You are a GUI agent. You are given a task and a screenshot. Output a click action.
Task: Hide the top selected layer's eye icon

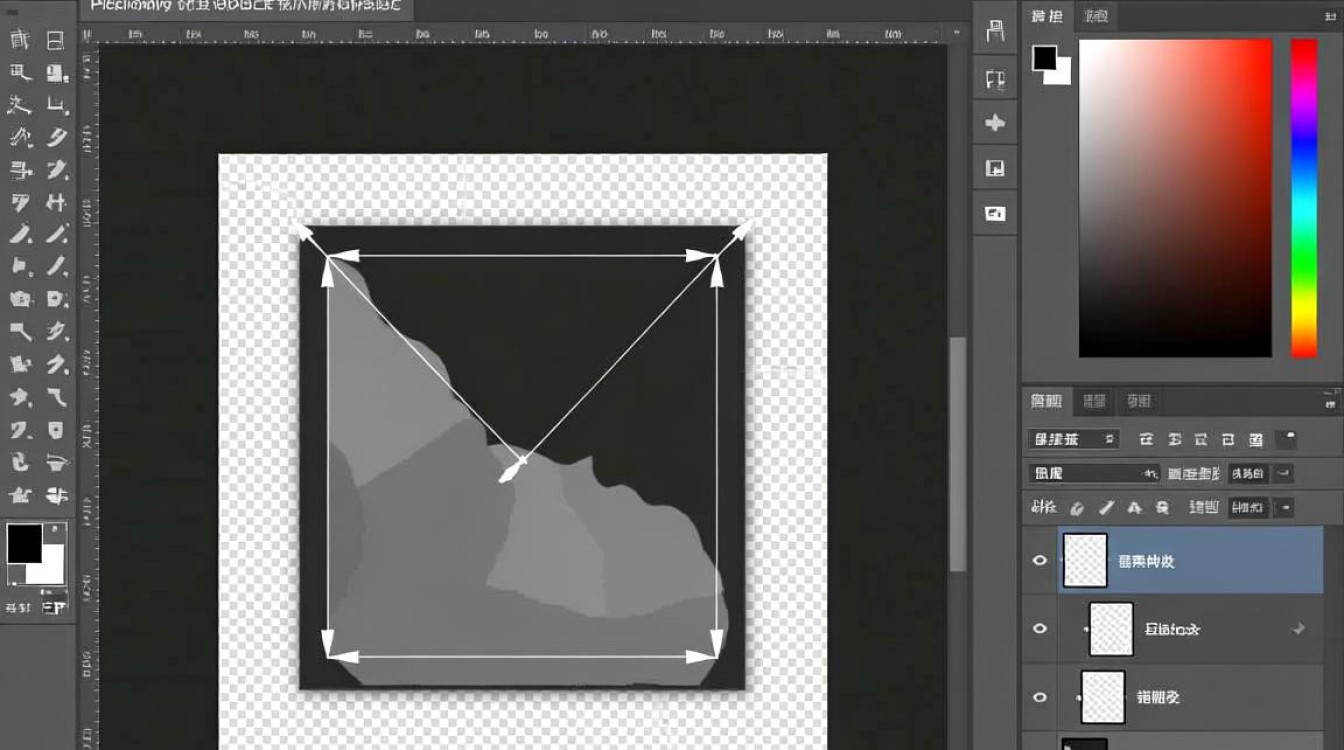click(1039, 560)
